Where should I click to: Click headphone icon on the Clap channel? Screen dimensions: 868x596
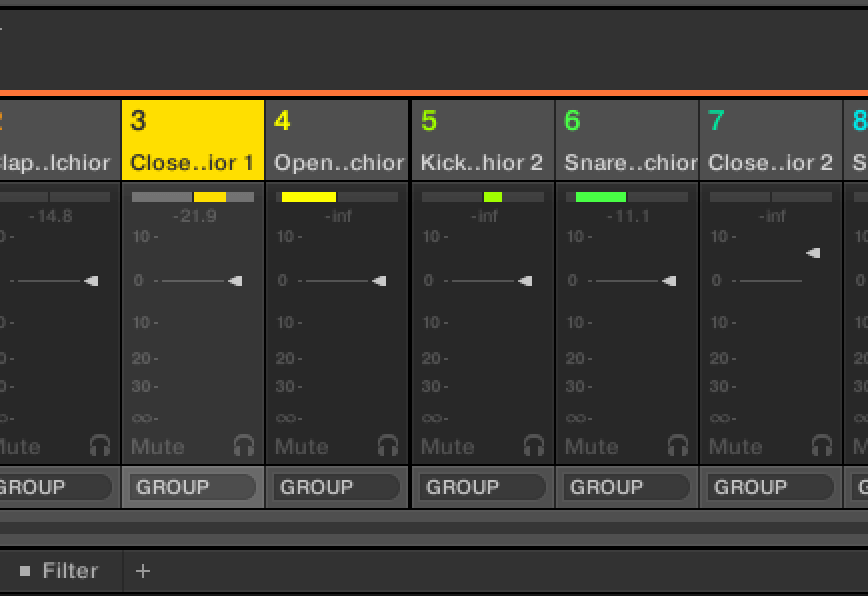click(100, 445)
